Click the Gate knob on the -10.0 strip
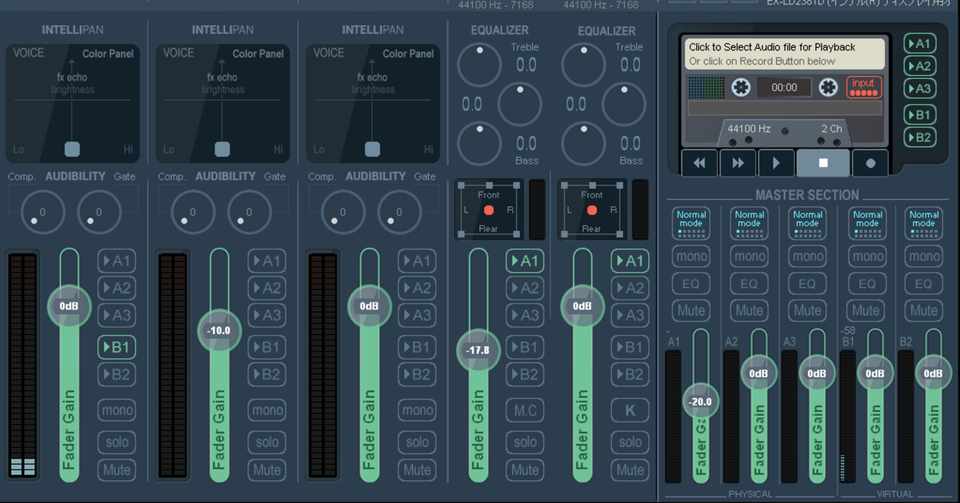This screenshot has width=960, height=503. tap(249, 212)
